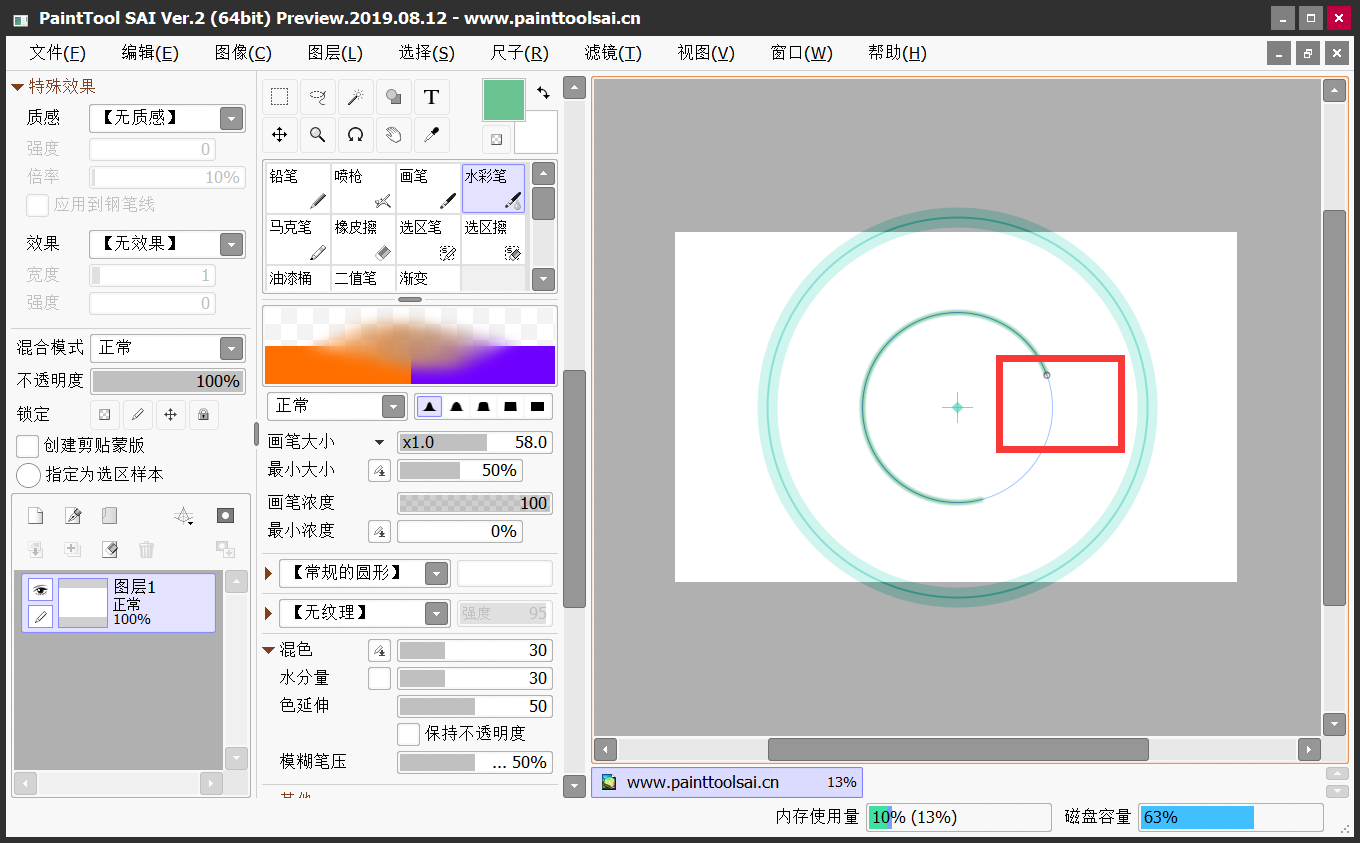1360x843 pixels.
Task: Click the transparent color checker button
Action: pos(497,139)
